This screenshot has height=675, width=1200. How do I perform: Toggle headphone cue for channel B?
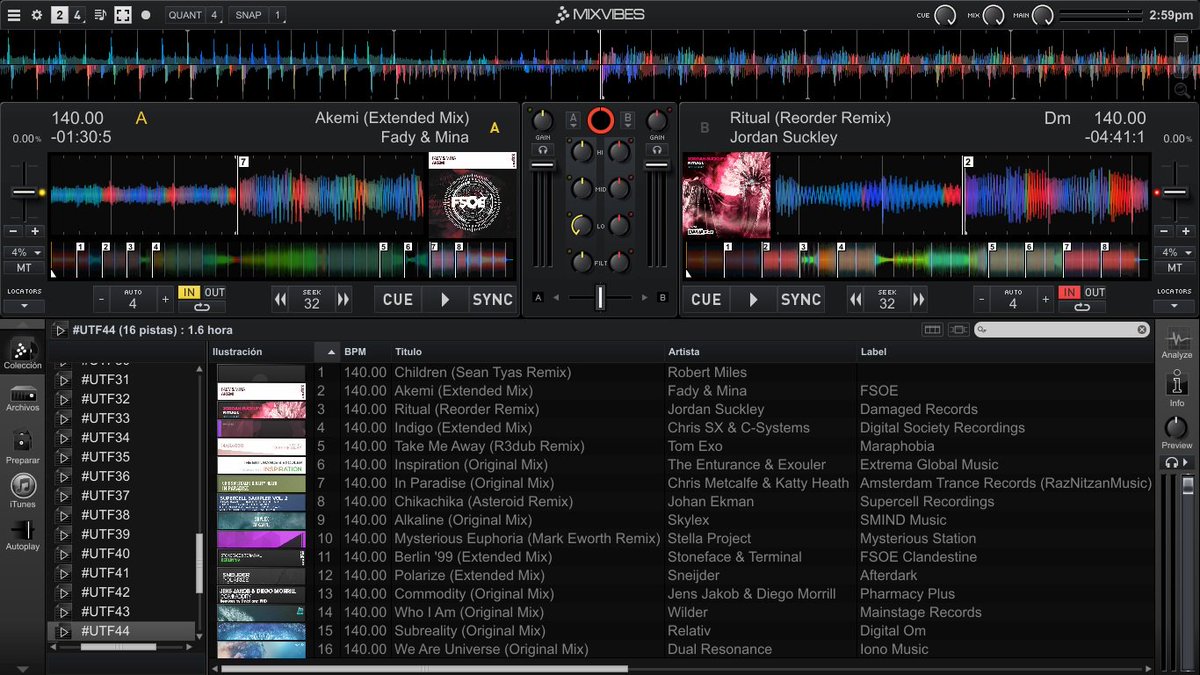(x=656, y=149)
